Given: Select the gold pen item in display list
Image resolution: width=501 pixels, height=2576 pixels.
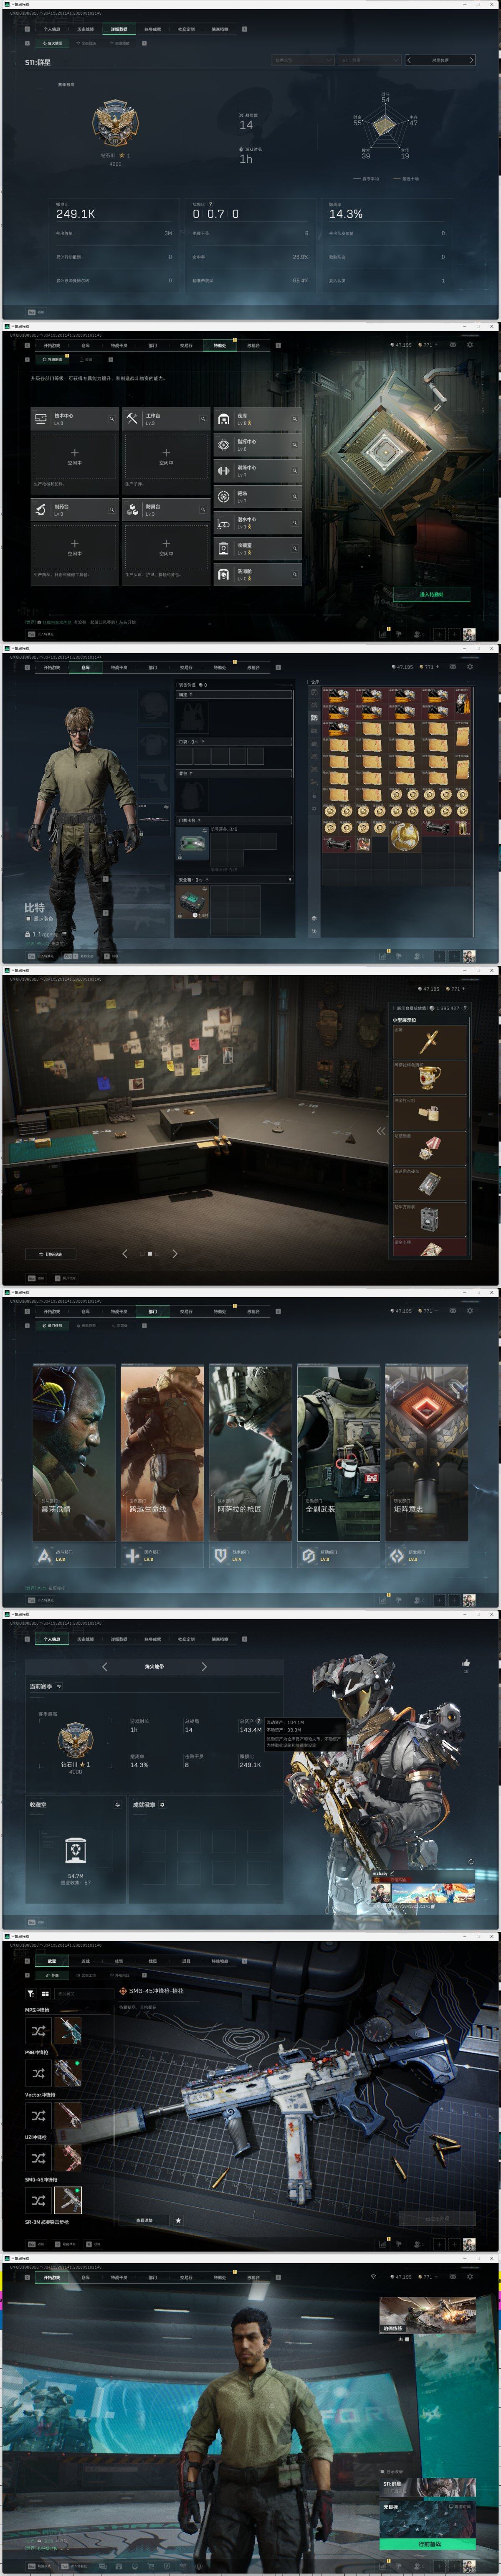Looking at the screenshot, I should pyautogui.click(x=429, y=1043).
